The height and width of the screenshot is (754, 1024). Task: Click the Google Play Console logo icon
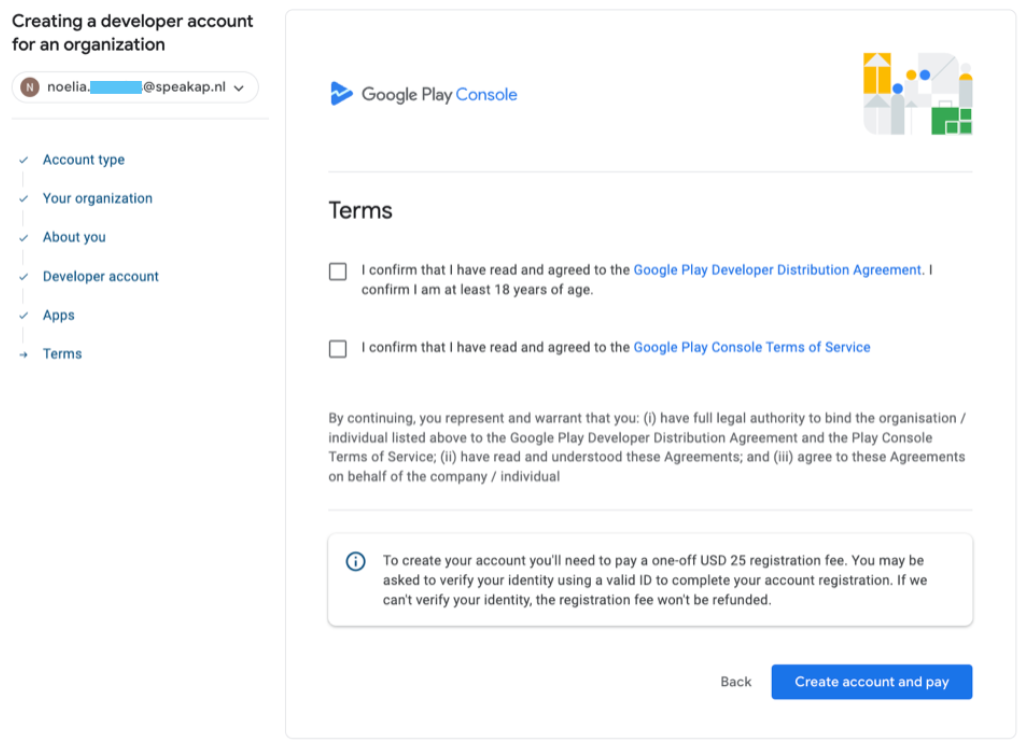[340, 94]
